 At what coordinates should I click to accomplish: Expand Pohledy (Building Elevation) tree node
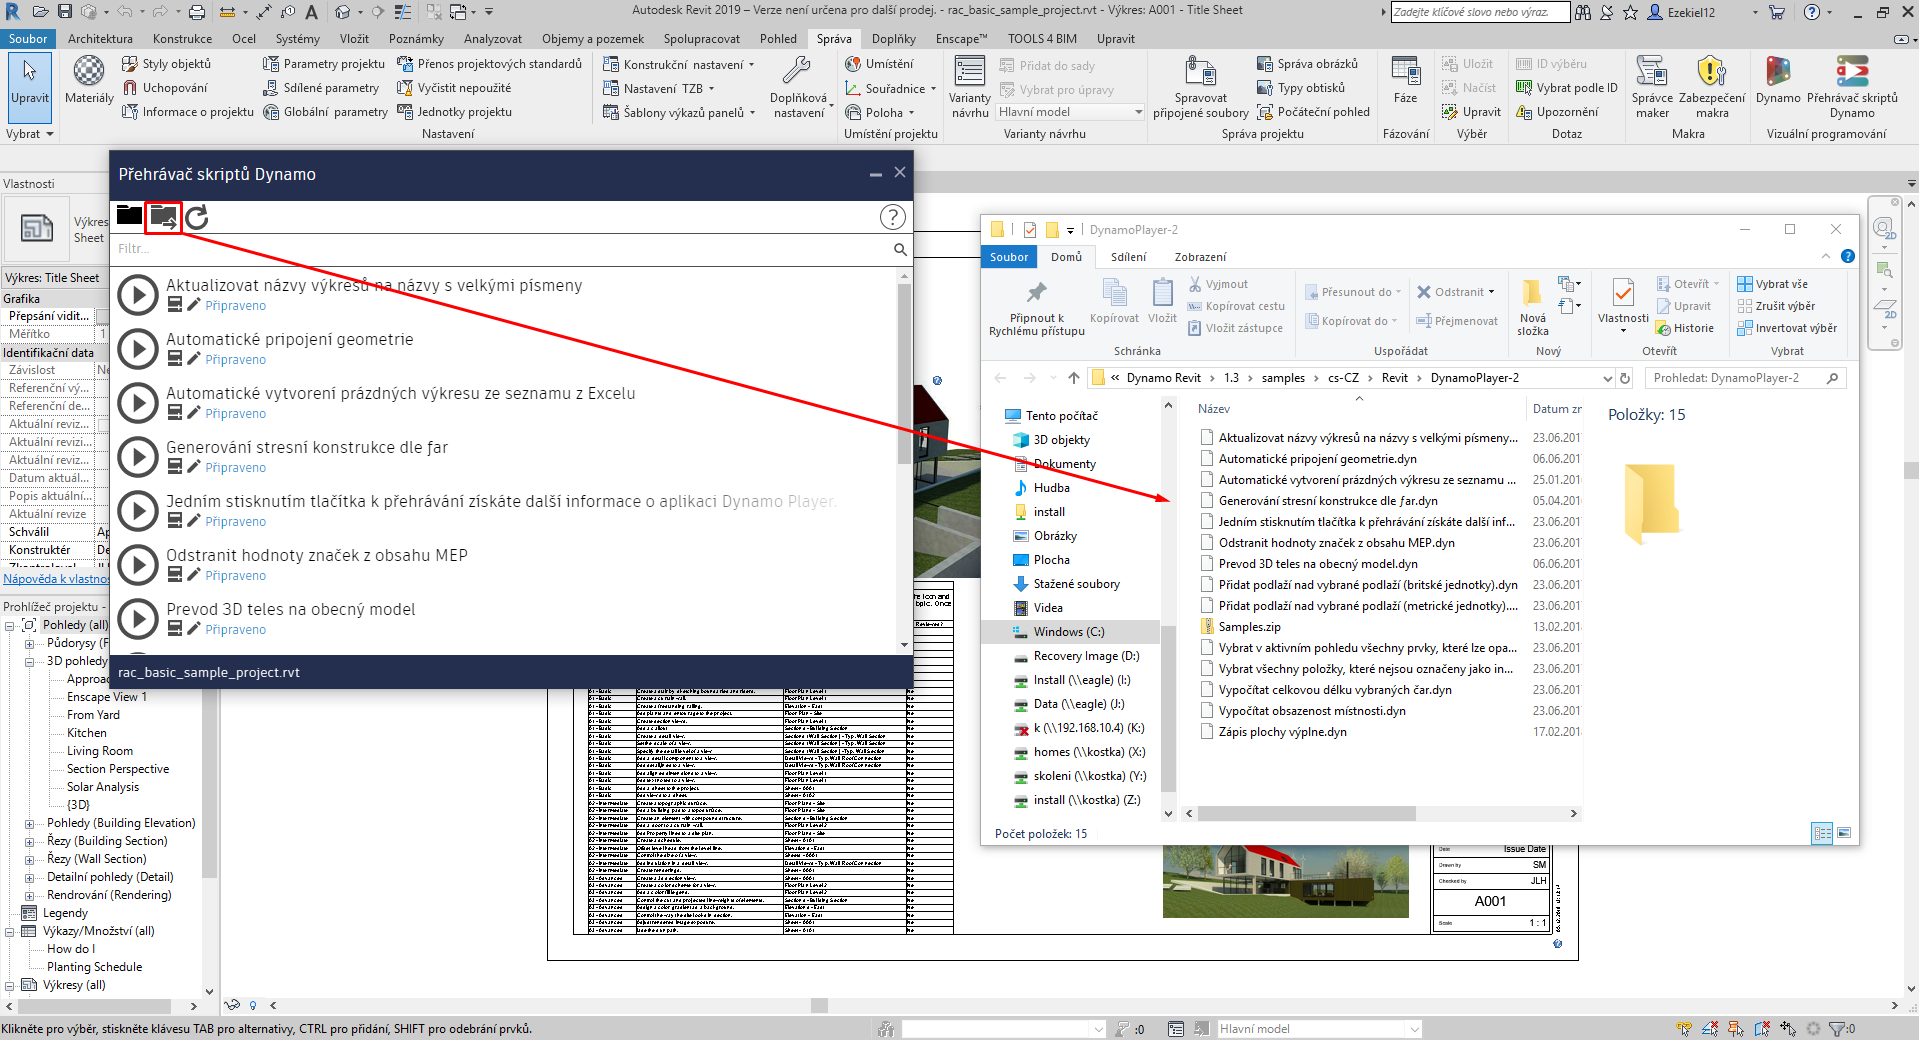29,824
